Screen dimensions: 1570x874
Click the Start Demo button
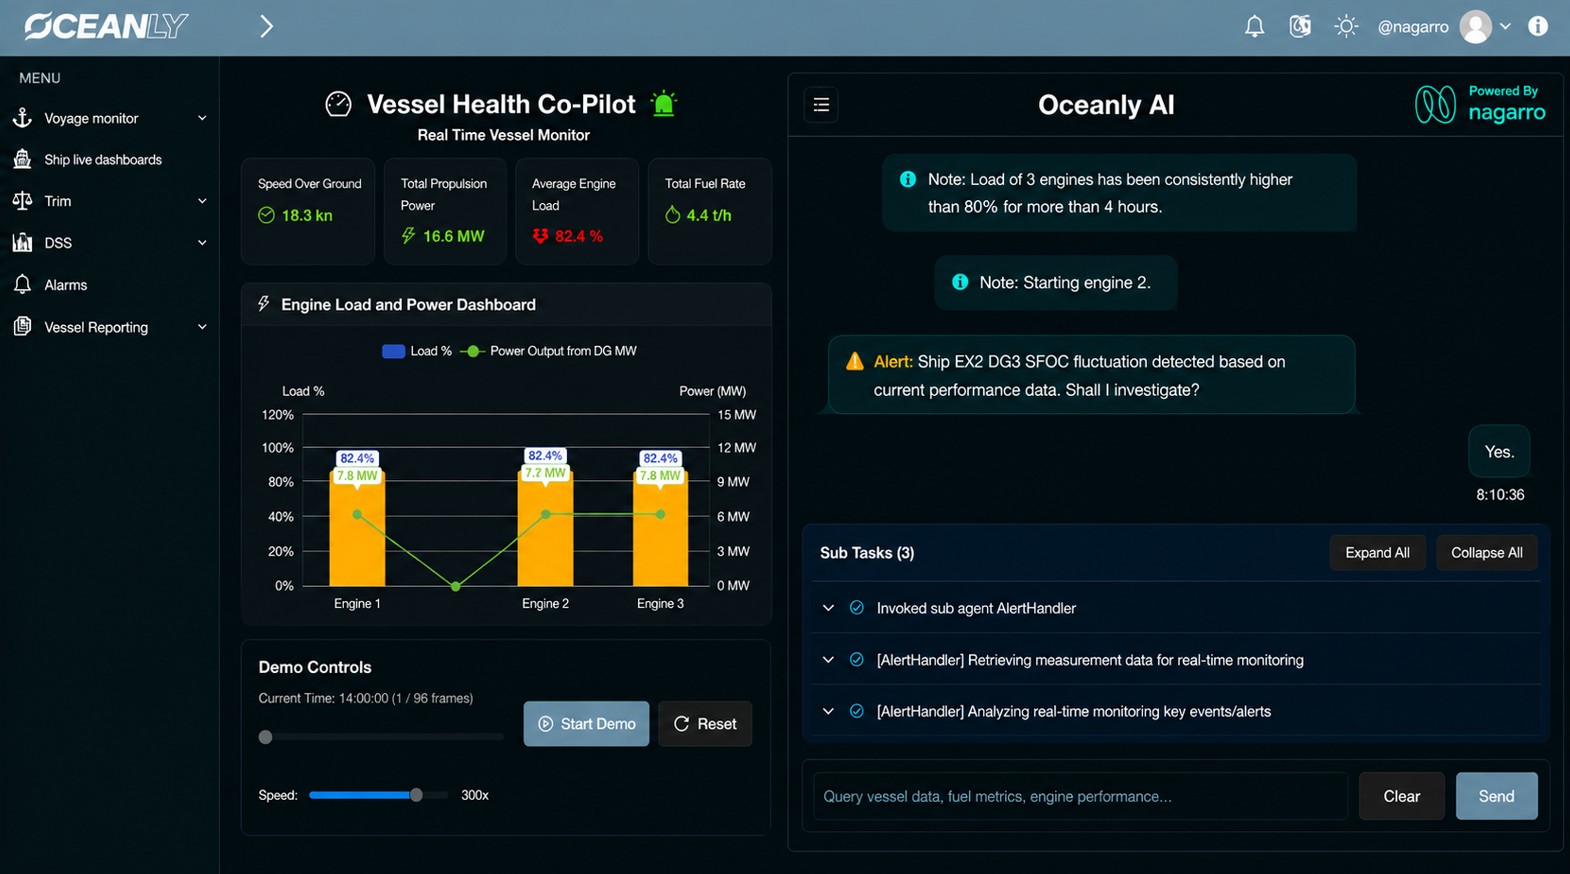coord(586,724)
